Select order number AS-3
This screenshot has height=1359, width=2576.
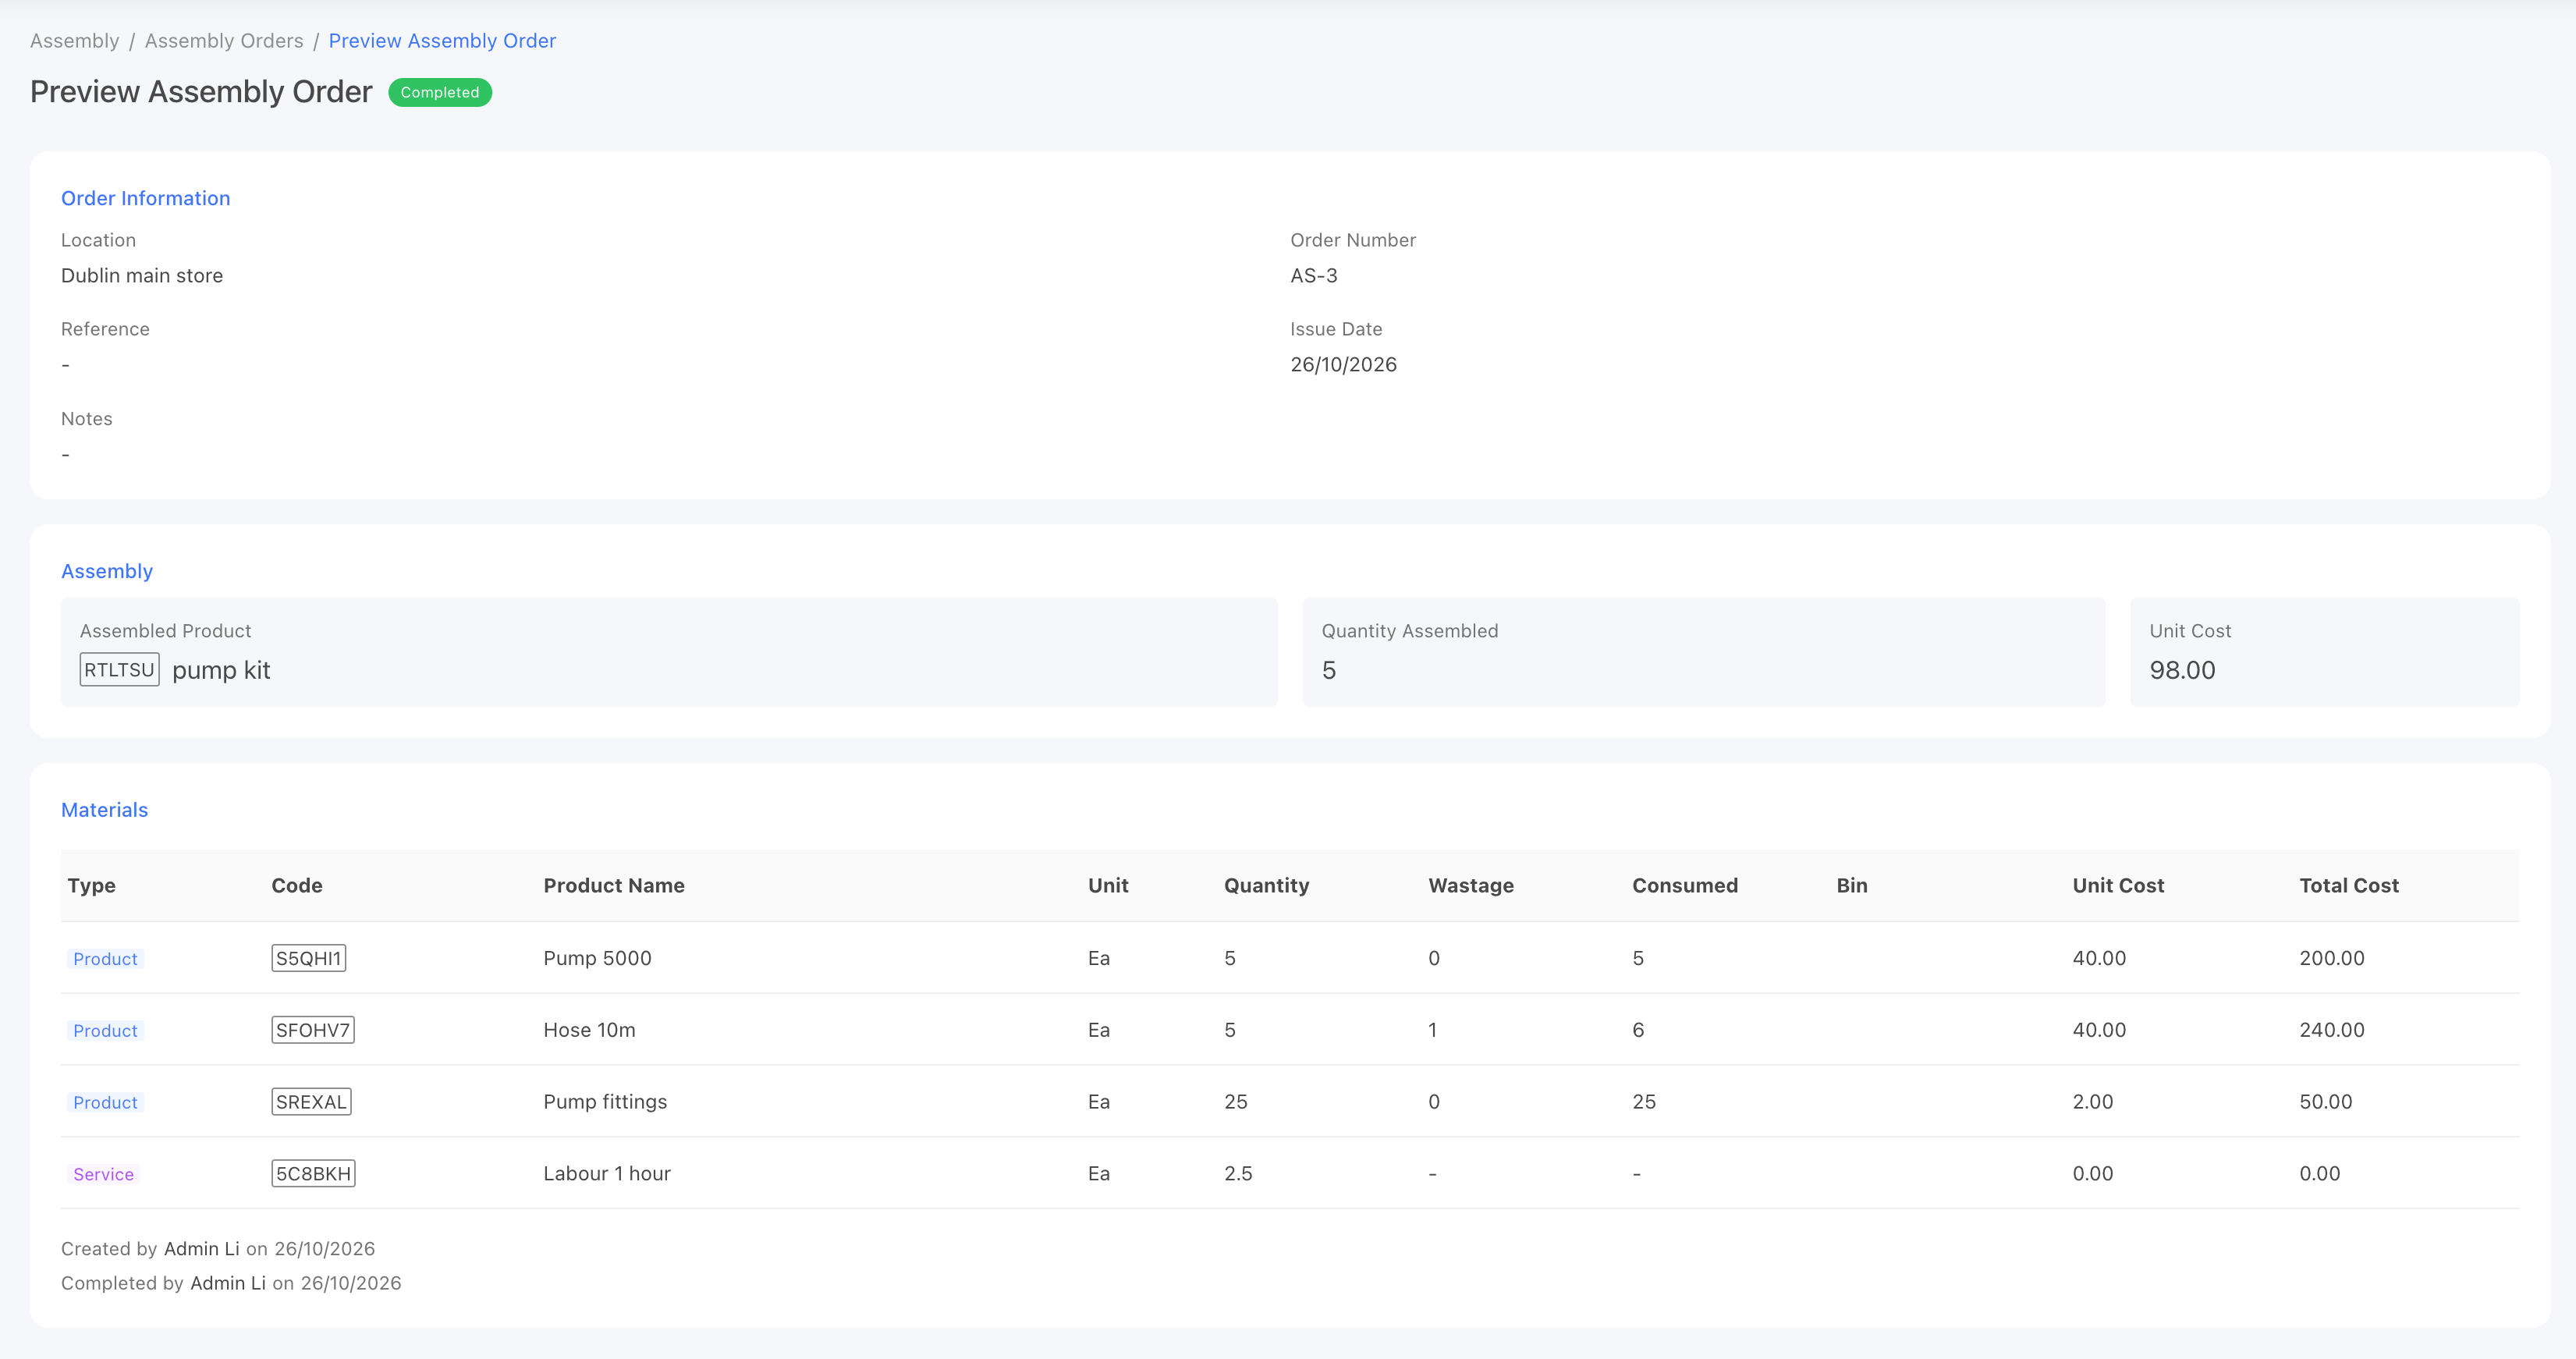pyautogui.click(x=1314, y=276)
